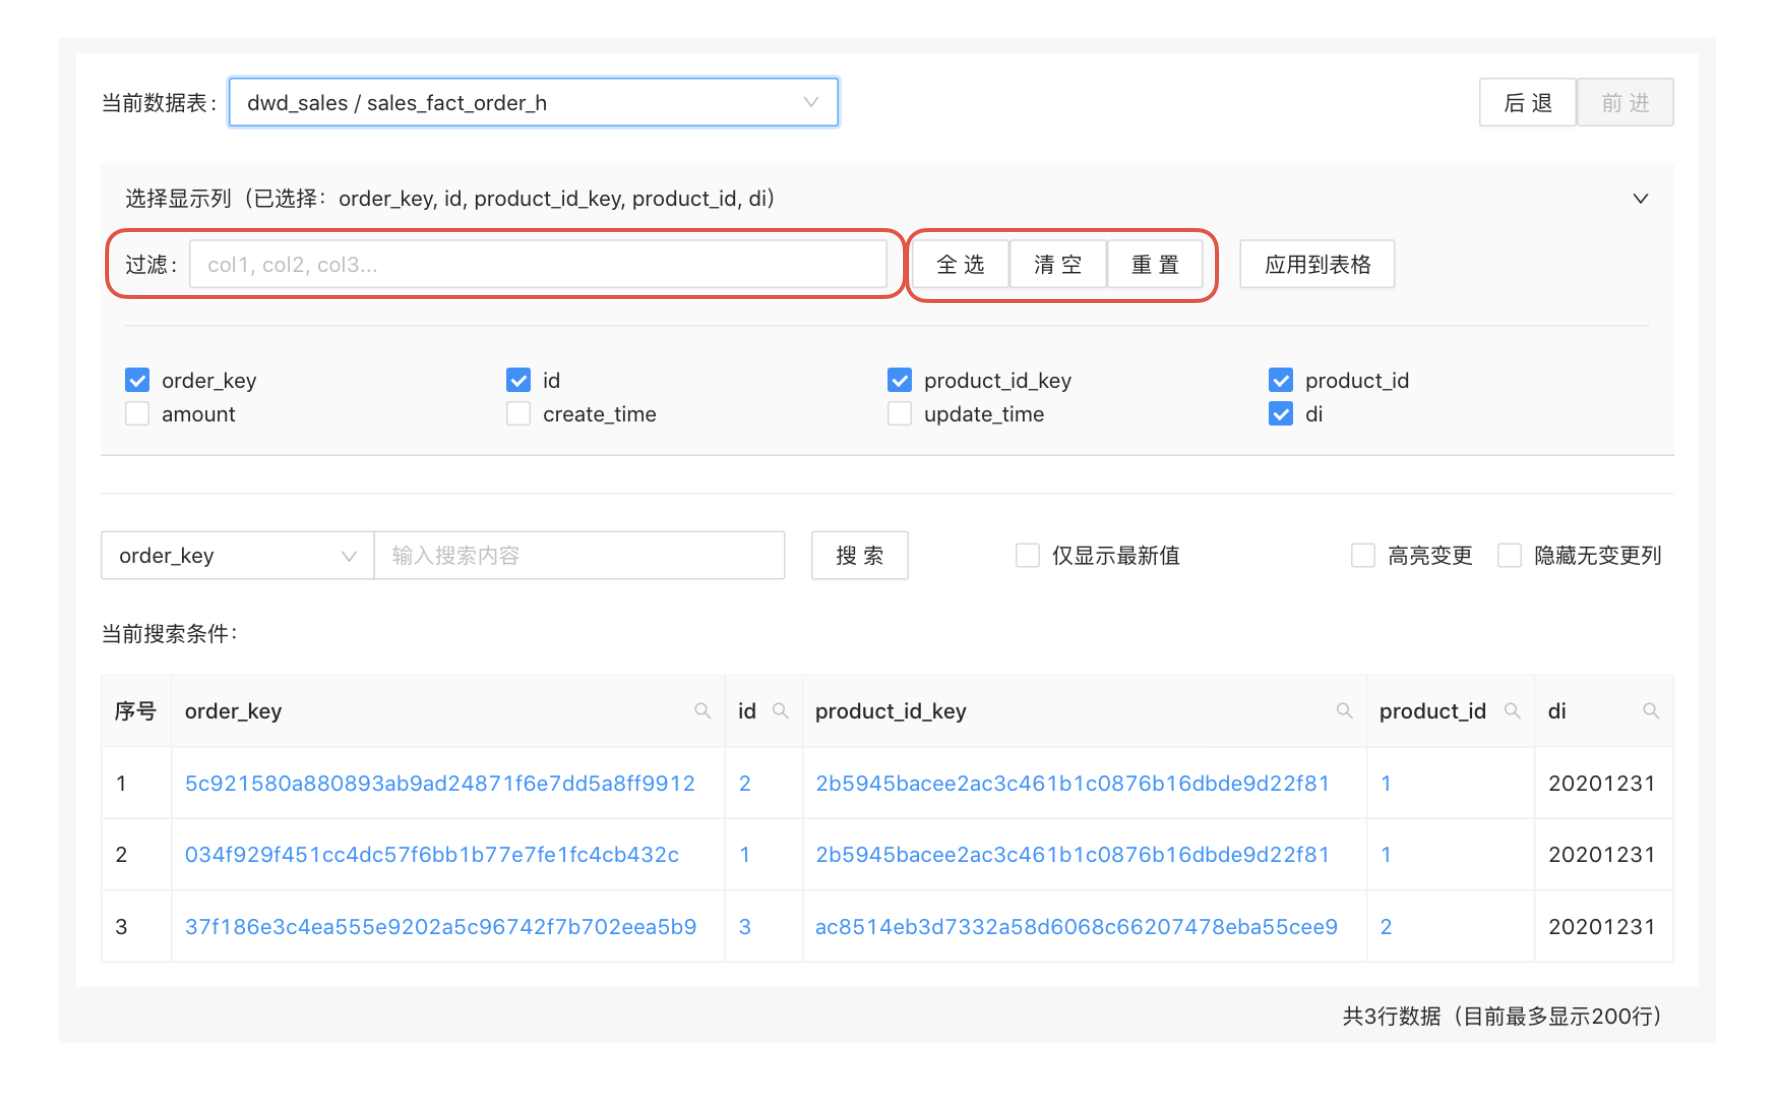
Task: Click the search icon on order_key column
Action: (x=703, y=711)
